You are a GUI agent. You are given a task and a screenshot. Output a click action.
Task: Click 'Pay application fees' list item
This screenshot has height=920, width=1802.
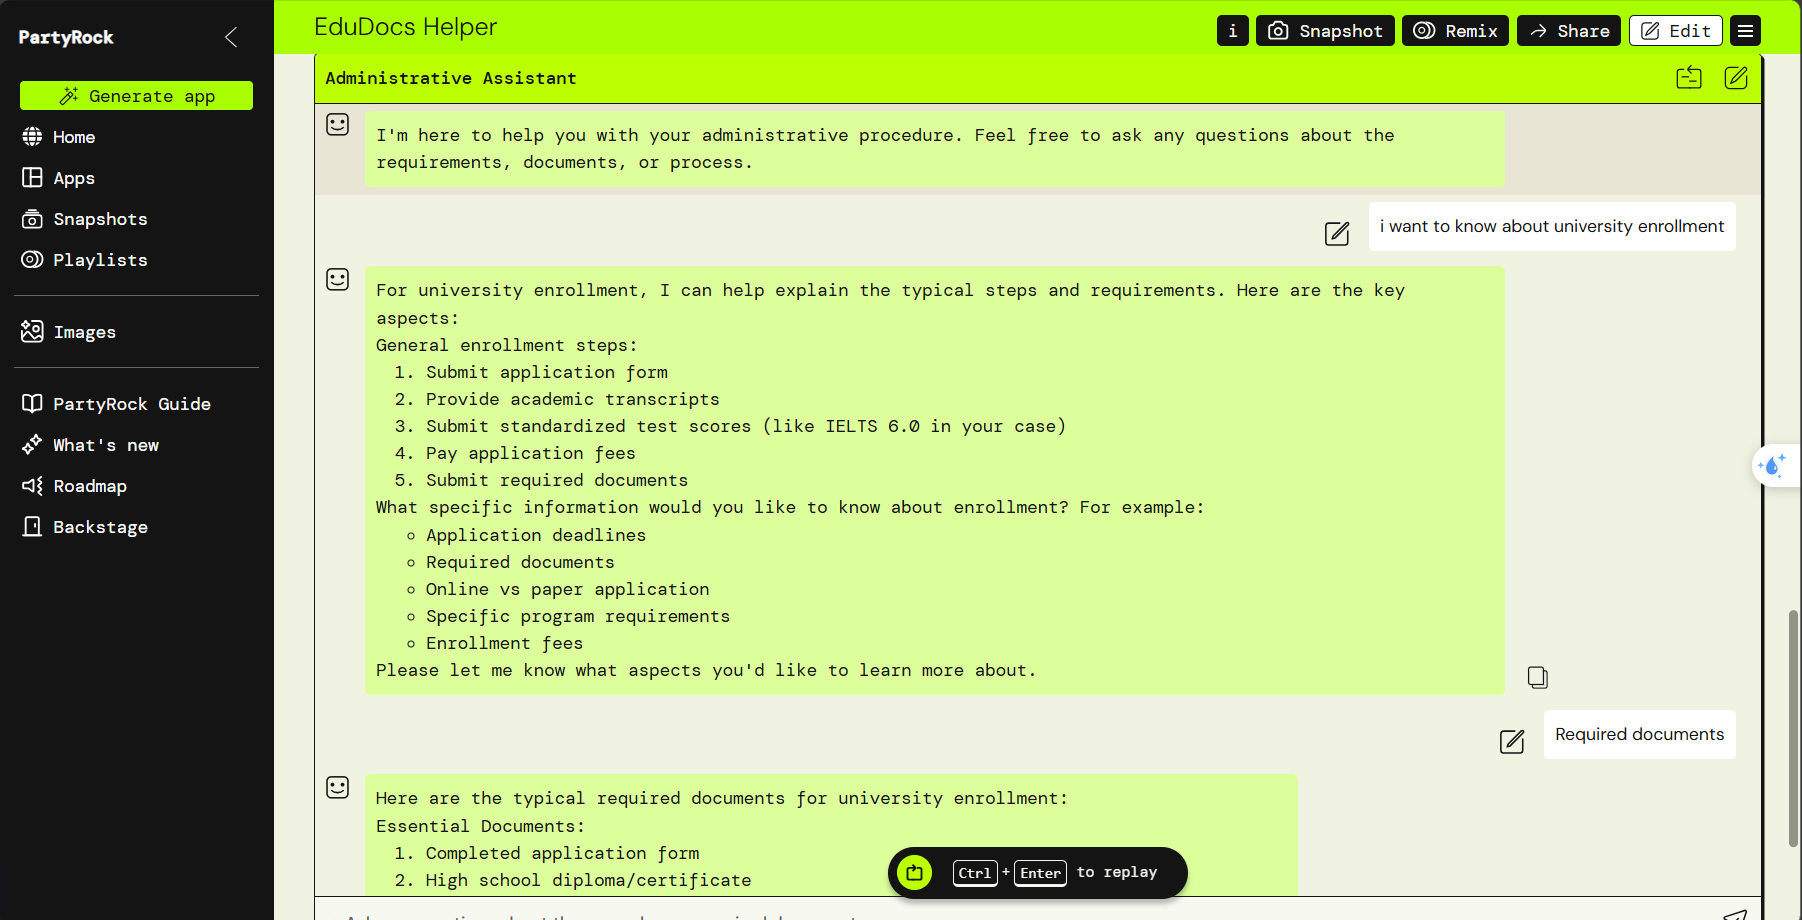[x=530, y=454]
